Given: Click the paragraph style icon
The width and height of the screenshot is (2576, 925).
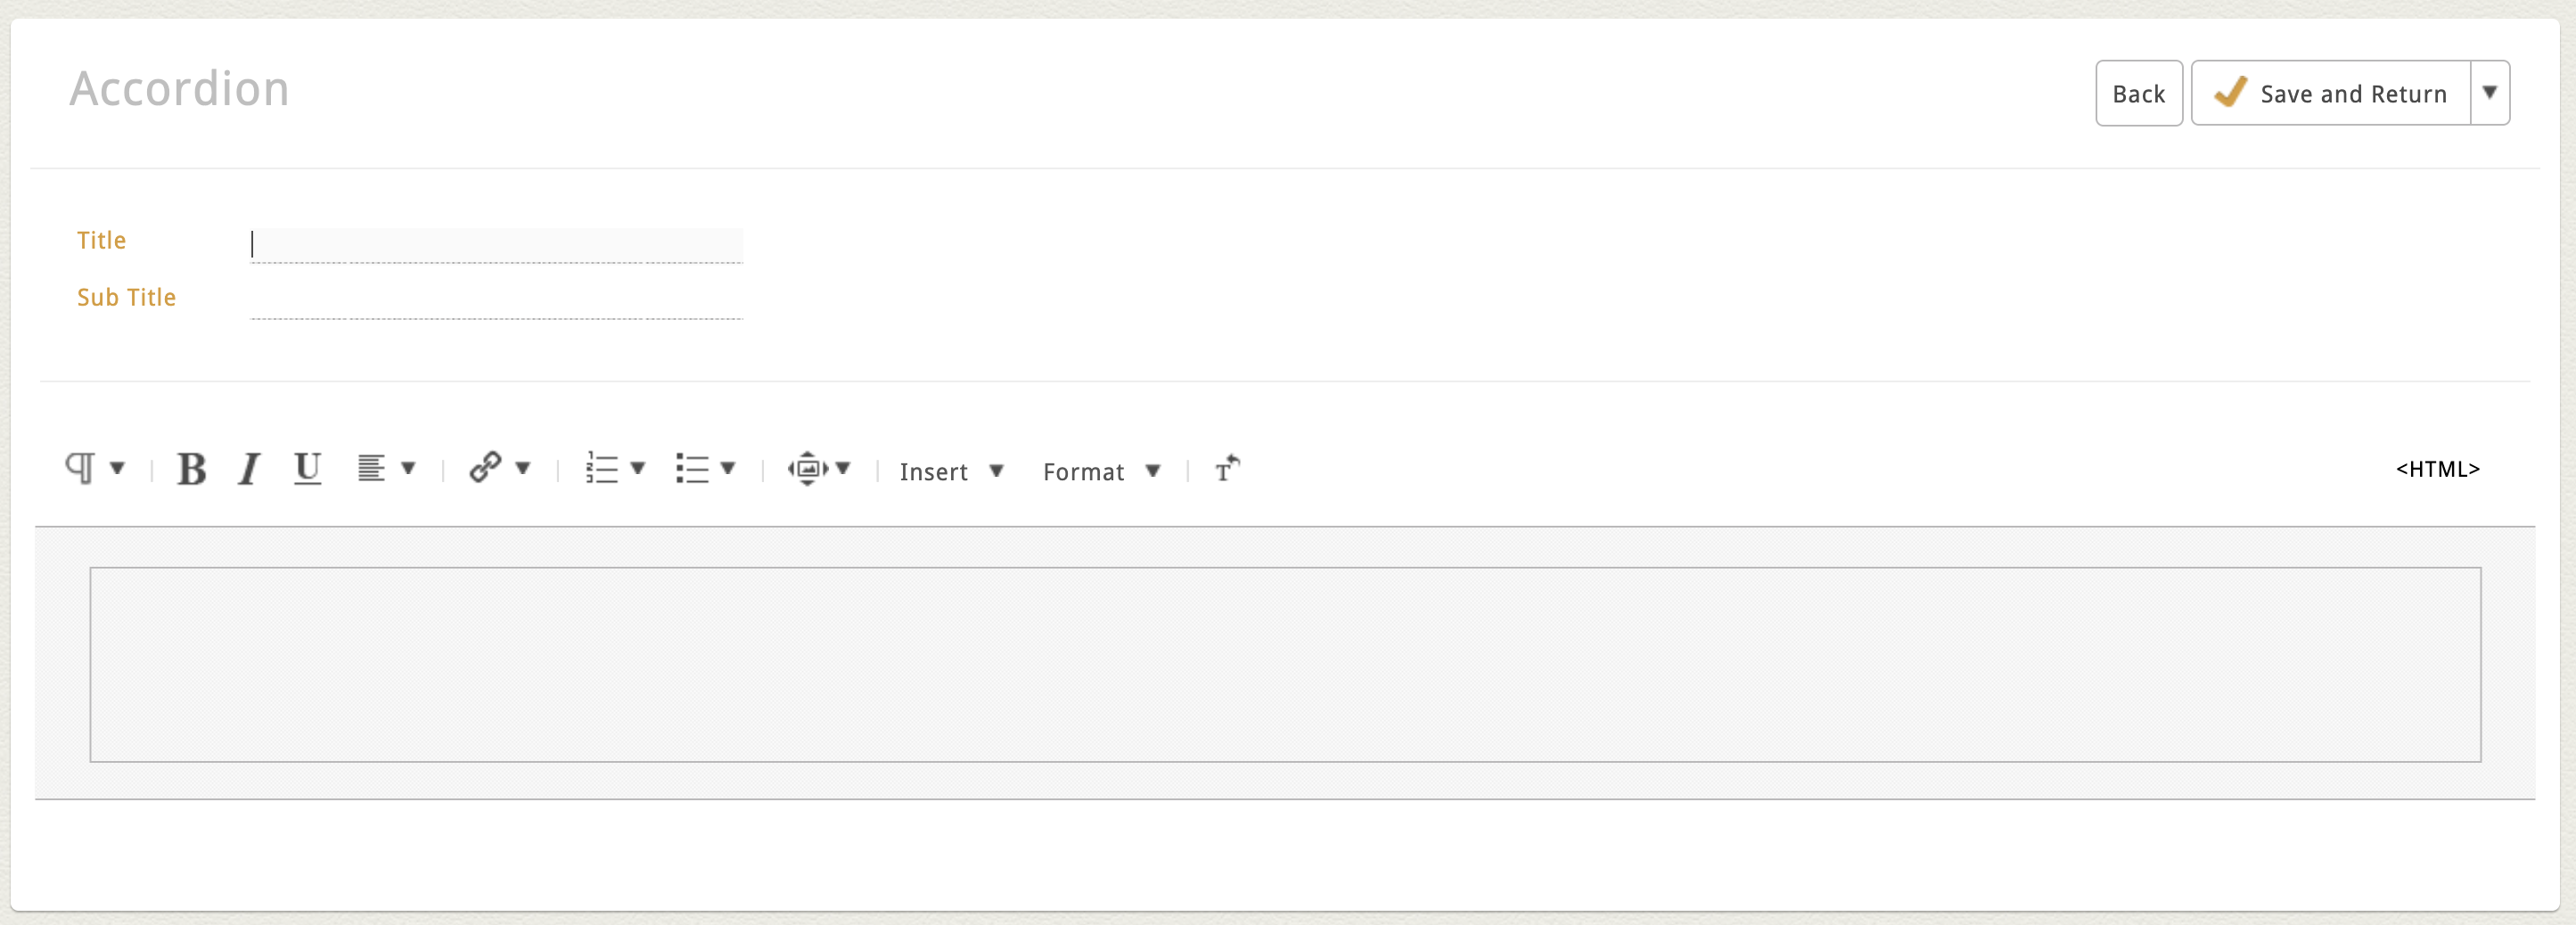Looking at the screenshot, I should click(80, 468).
